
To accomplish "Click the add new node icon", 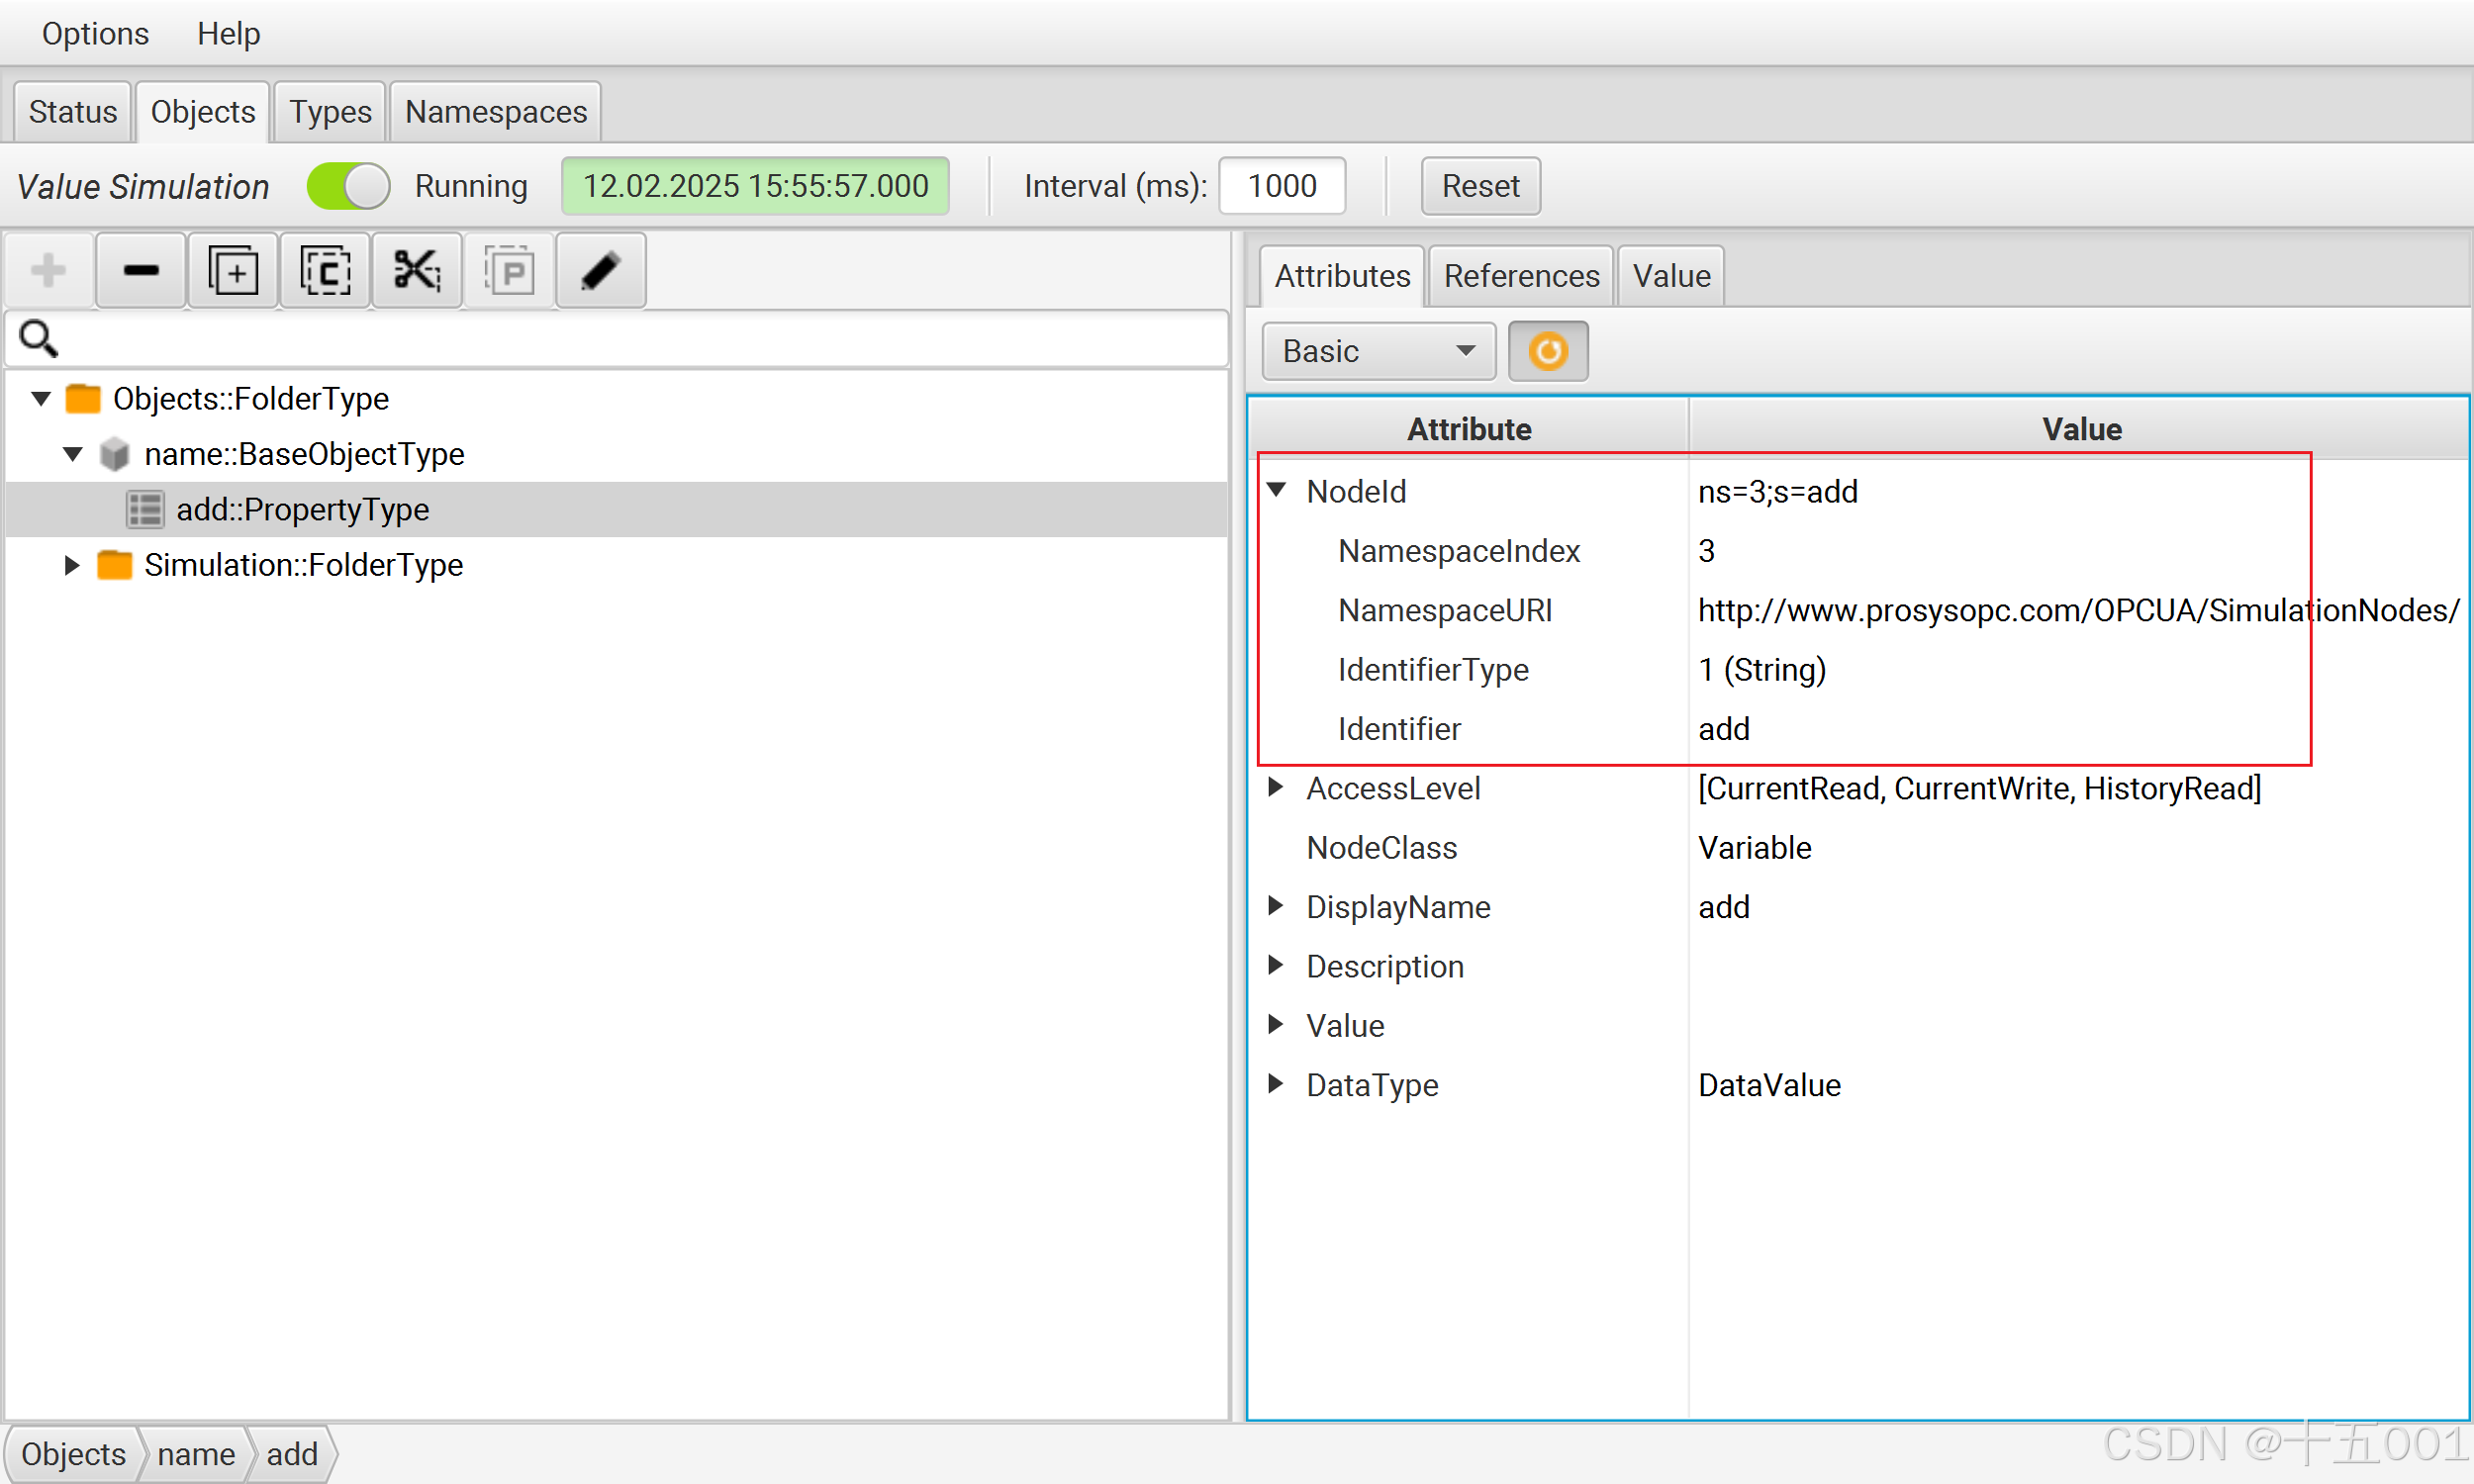I will pyautogui.click(x=48, y=271).
